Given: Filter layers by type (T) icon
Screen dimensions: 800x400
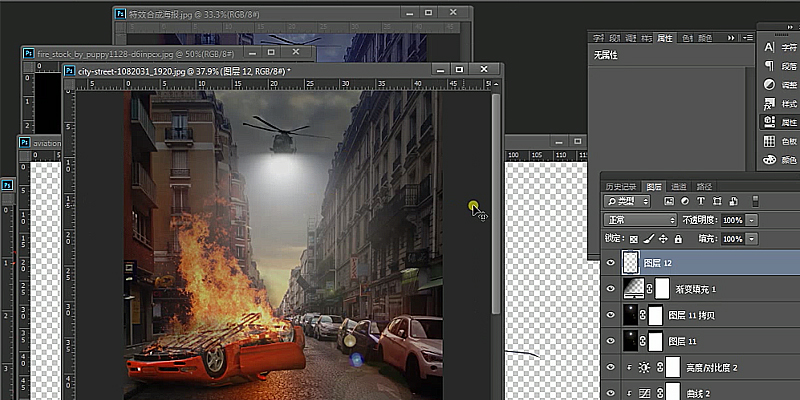Looking at the screenshot, I should pyautogui.click(x=701, y=201).
